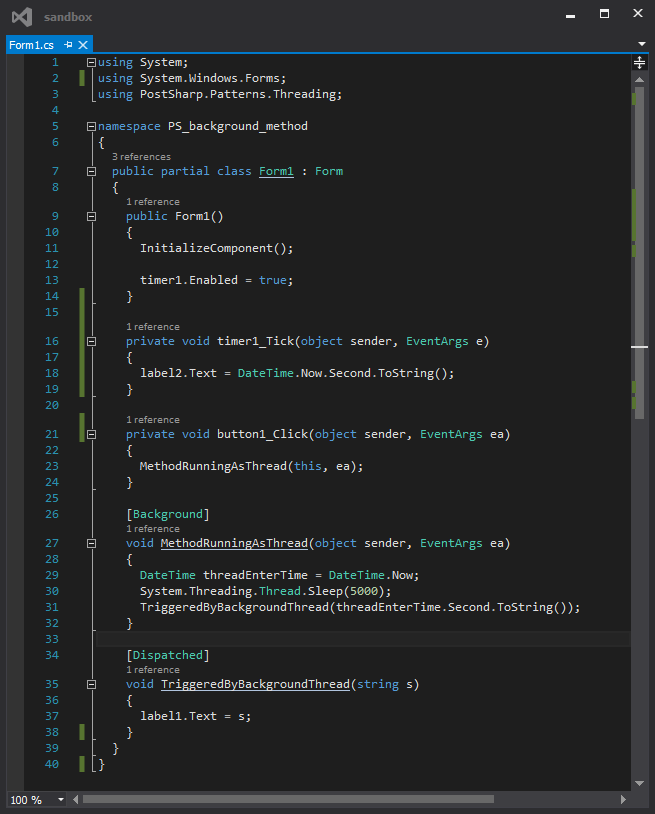Click the horizontal scrollbar thumb

pyautogui.click(x=288, y=800)
